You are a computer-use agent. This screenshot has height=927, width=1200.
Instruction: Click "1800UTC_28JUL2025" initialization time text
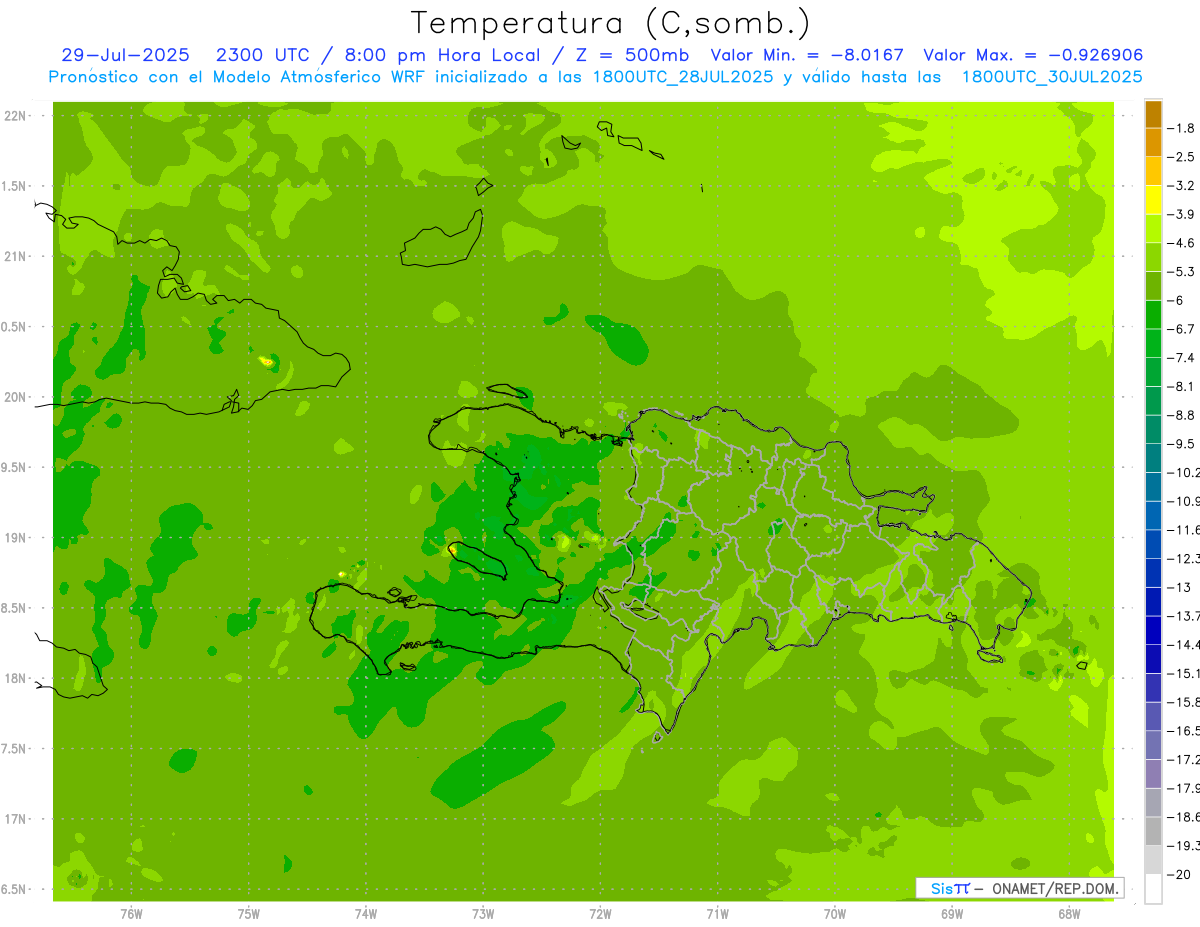[683, 76]
